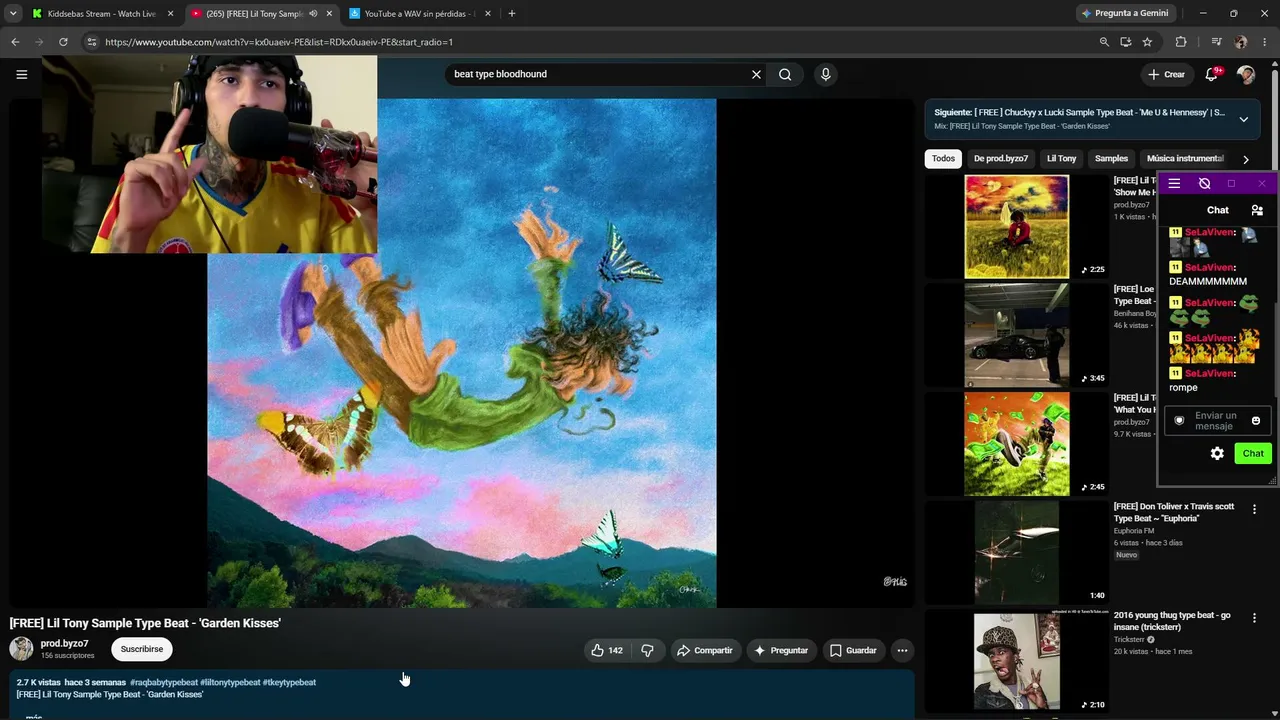Viewport: 1280px width, 720px height.
Task: Run the search with the magnifier button
Action: [785, 74]
